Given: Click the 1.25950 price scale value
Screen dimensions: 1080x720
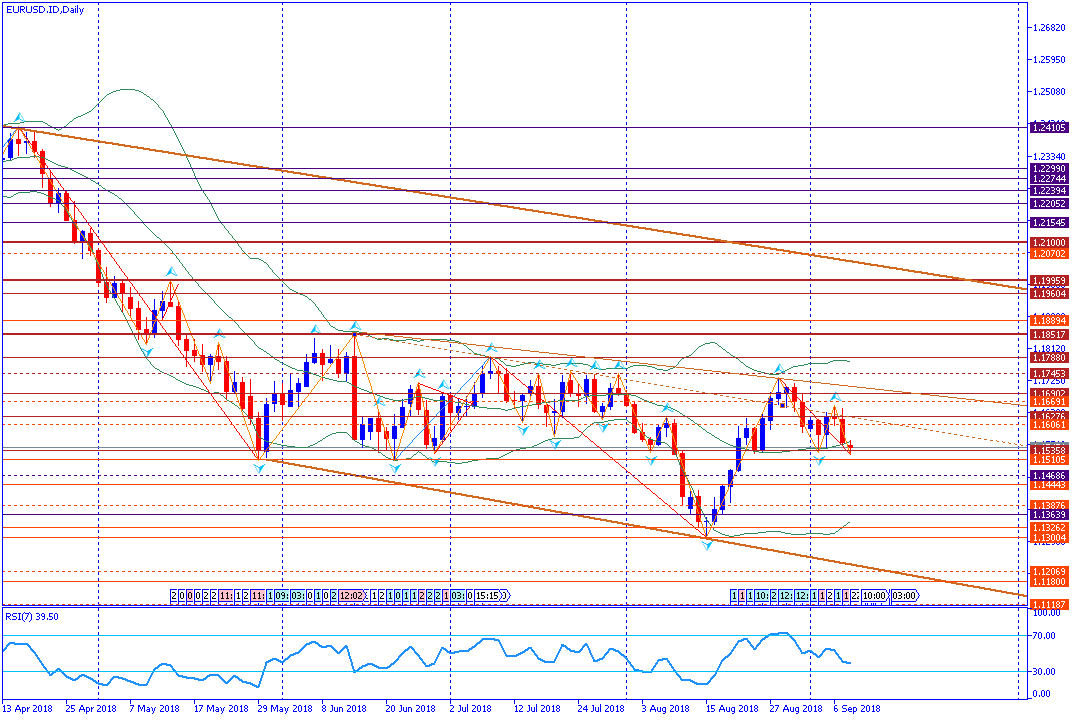Looking at the screenshot, I should 1049,60.
